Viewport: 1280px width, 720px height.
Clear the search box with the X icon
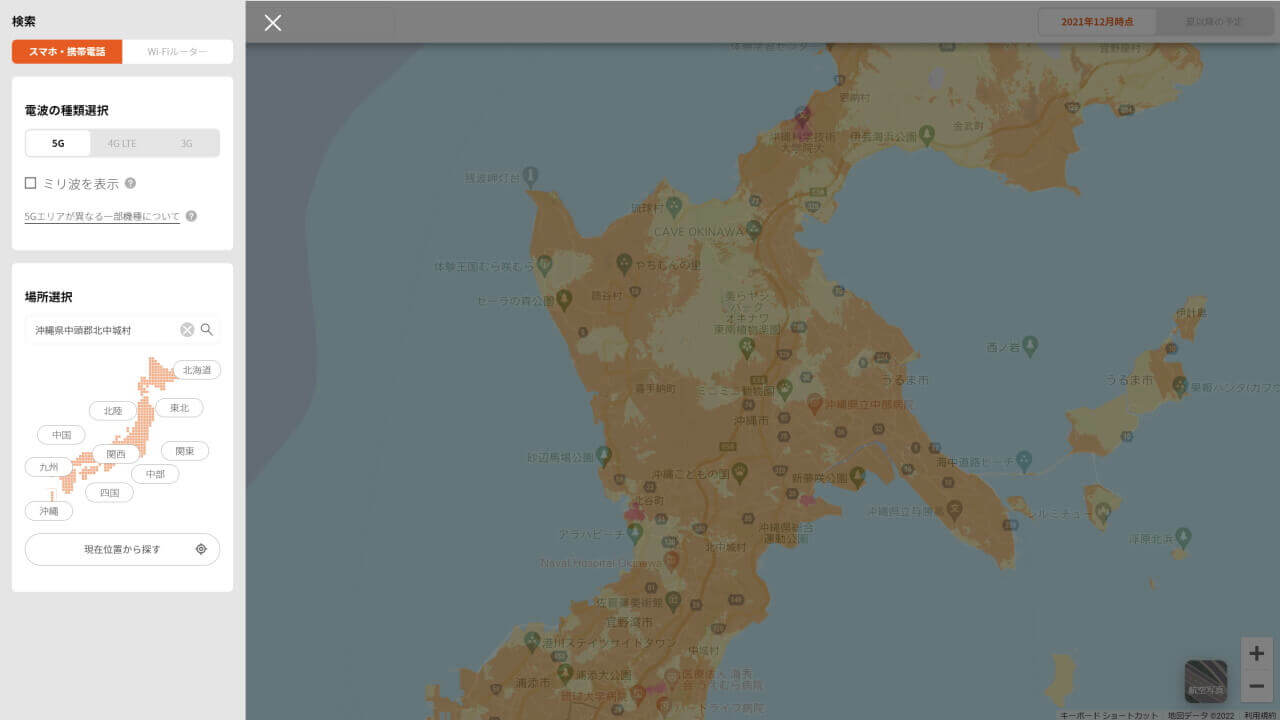[187, 329]
